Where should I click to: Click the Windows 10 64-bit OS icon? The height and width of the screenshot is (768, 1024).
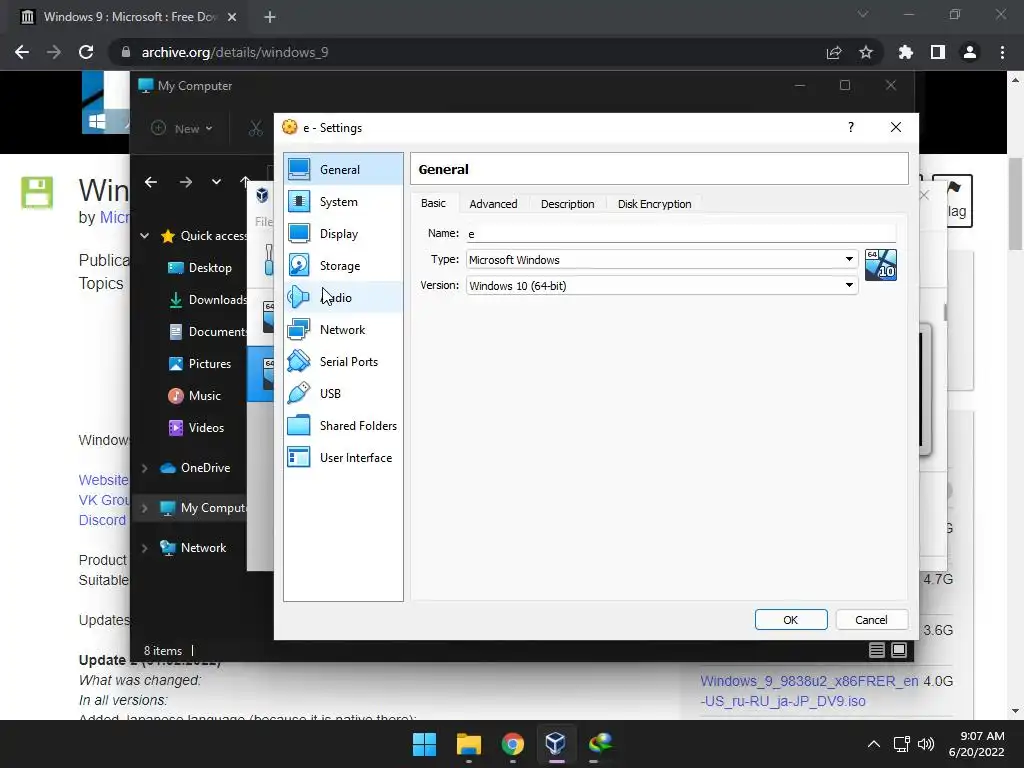(x=880, y=264)
